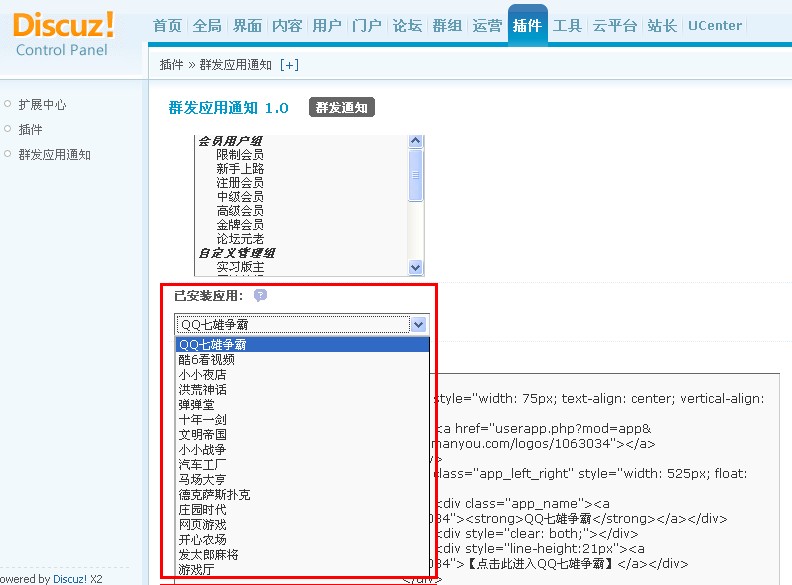Image resolution: width=792 pixels, height=585 pixels.
Task: Click user group list scroll-up arrow
Action: point(415,141)
